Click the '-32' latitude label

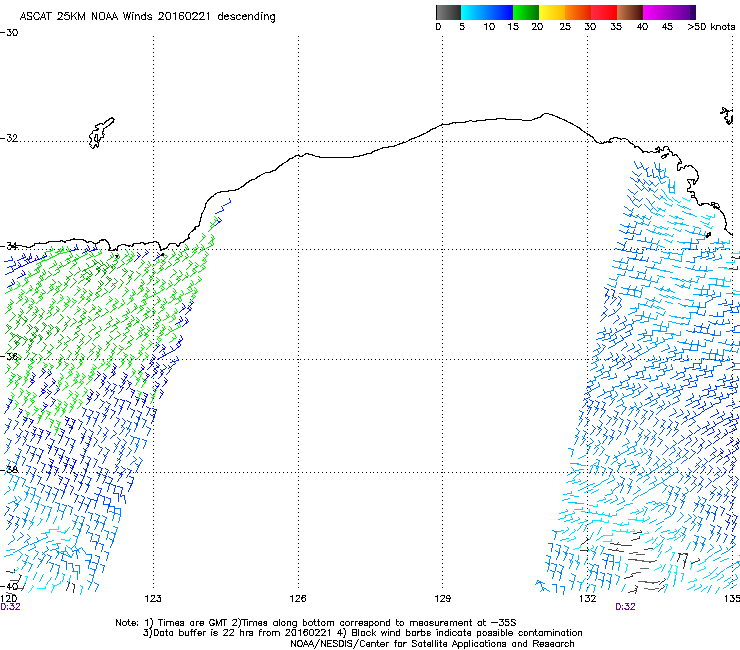click(x=9, y=138)
